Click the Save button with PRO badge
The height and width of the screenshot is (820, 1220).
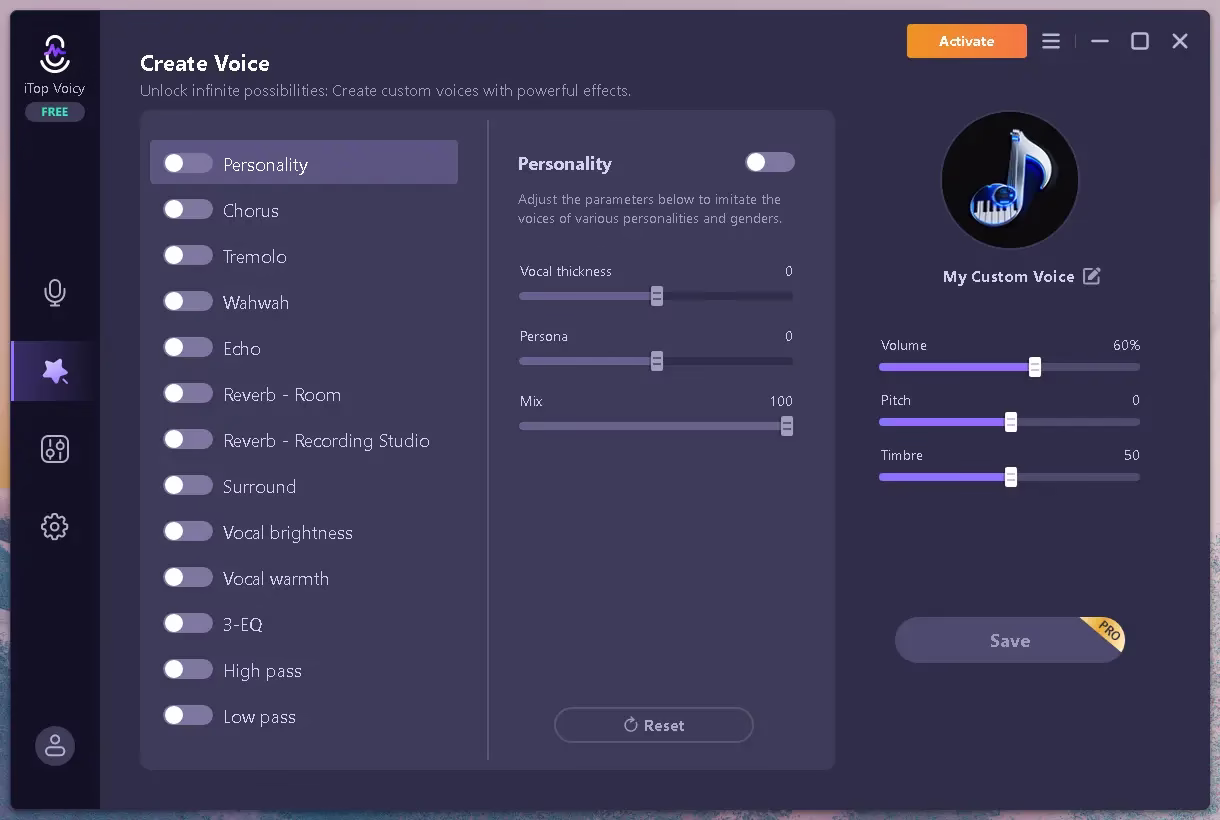pyautogui.click(x=1009, y=641)
